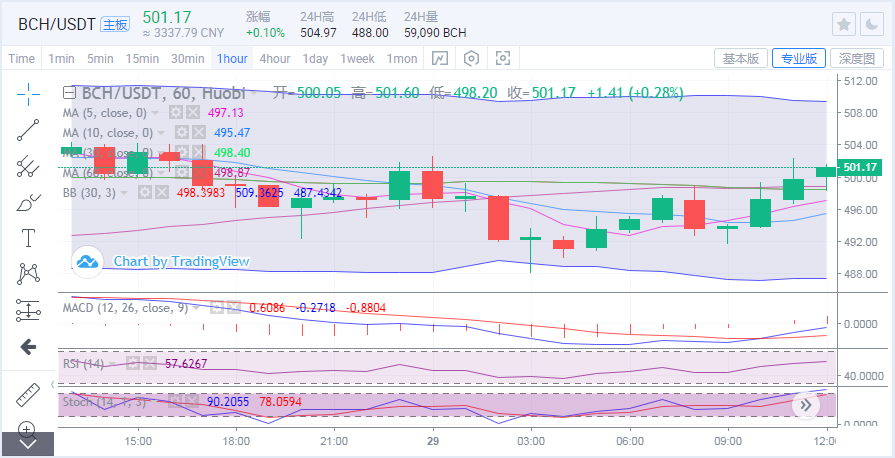Select the crosshair cursor tool

click(27, 94)
